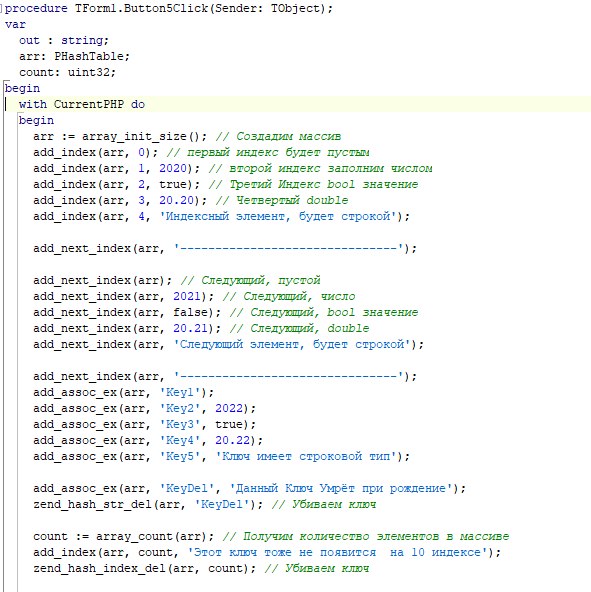This screenshot has width=591, height=592.
Task: Click the comment 'первый индекс будет пустым'
Action: tap(267, 152)
